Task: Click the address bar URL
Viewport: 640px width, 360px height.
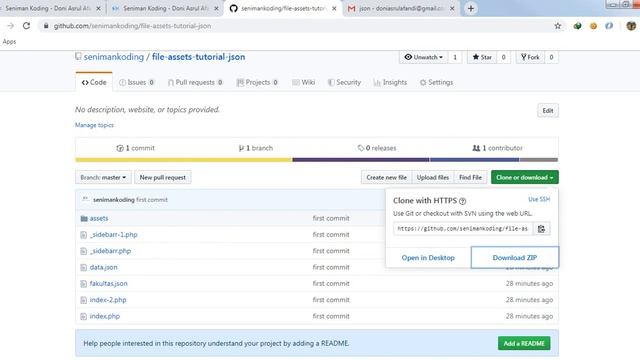Action: tap(132, 26)
